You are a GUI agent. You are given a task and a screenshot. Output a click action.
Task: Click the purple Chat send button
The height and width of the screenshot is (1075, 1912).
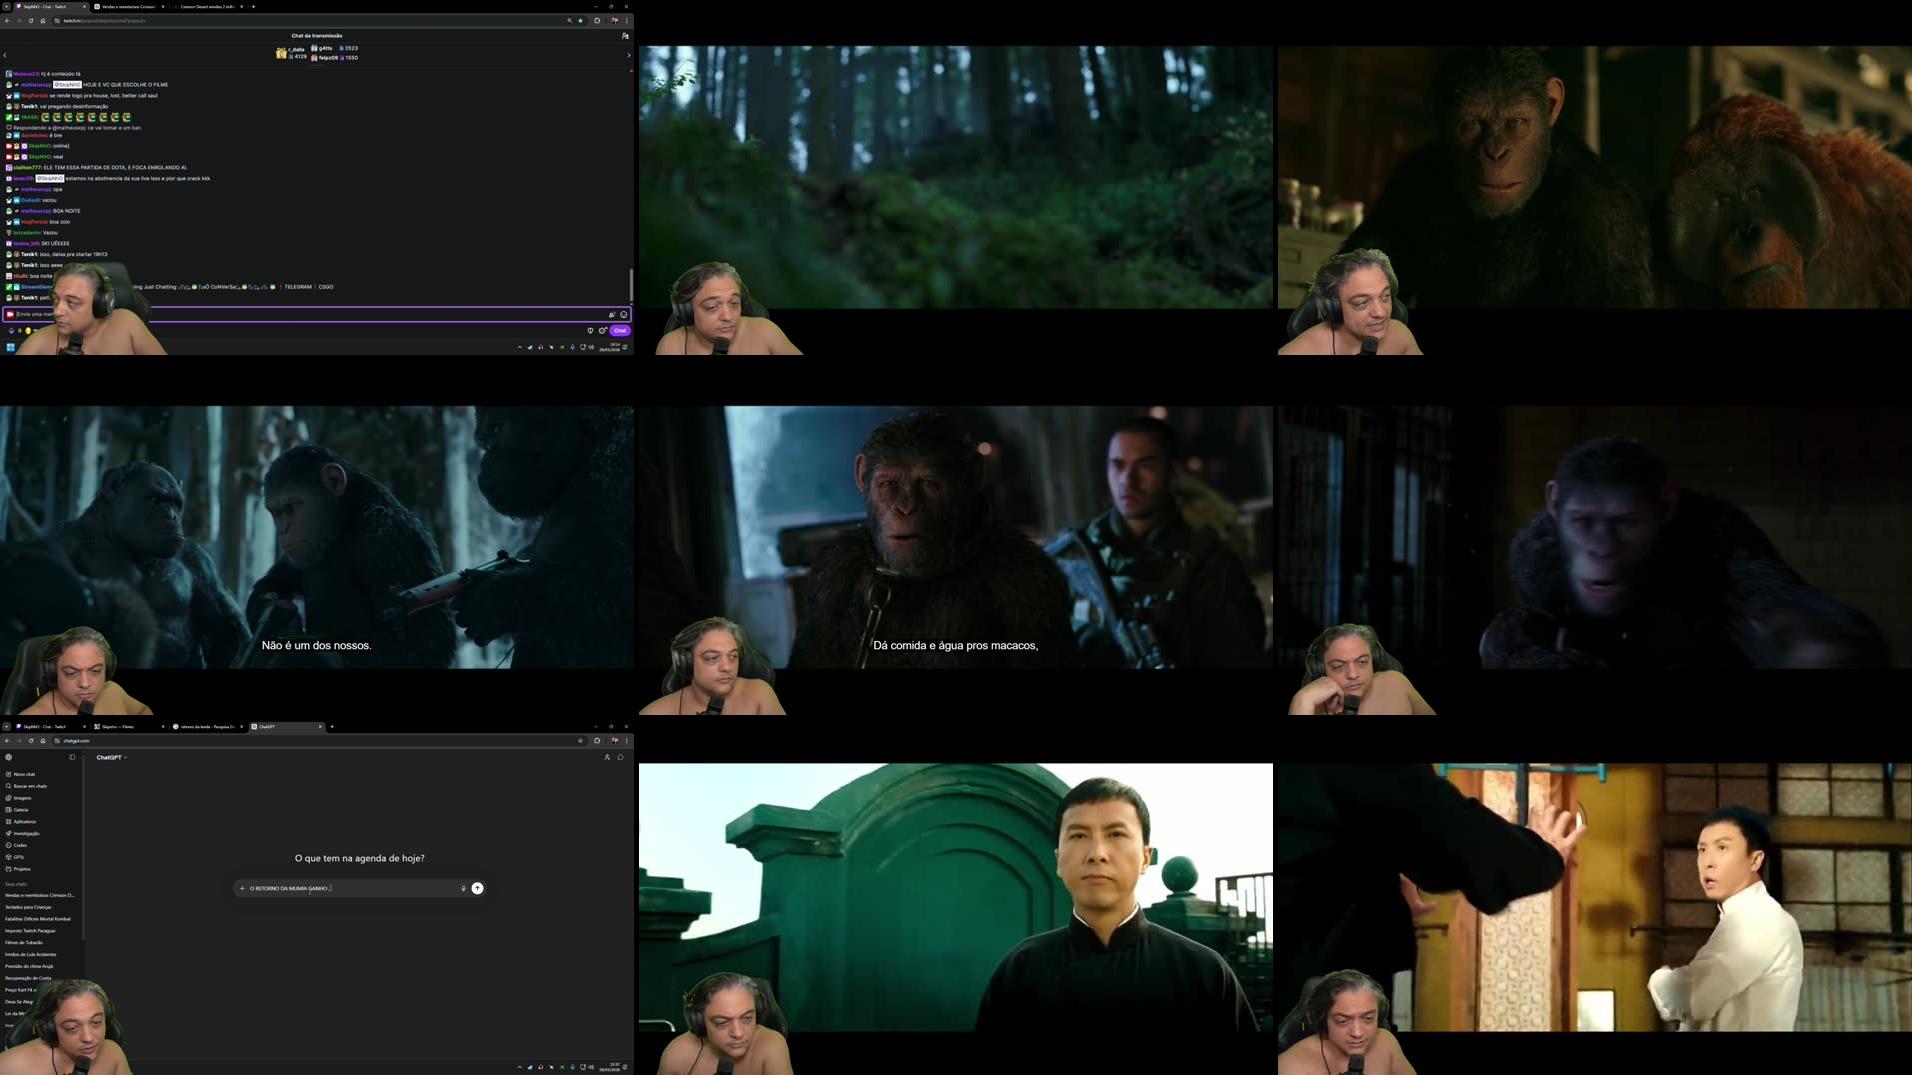tap(620, 330)
